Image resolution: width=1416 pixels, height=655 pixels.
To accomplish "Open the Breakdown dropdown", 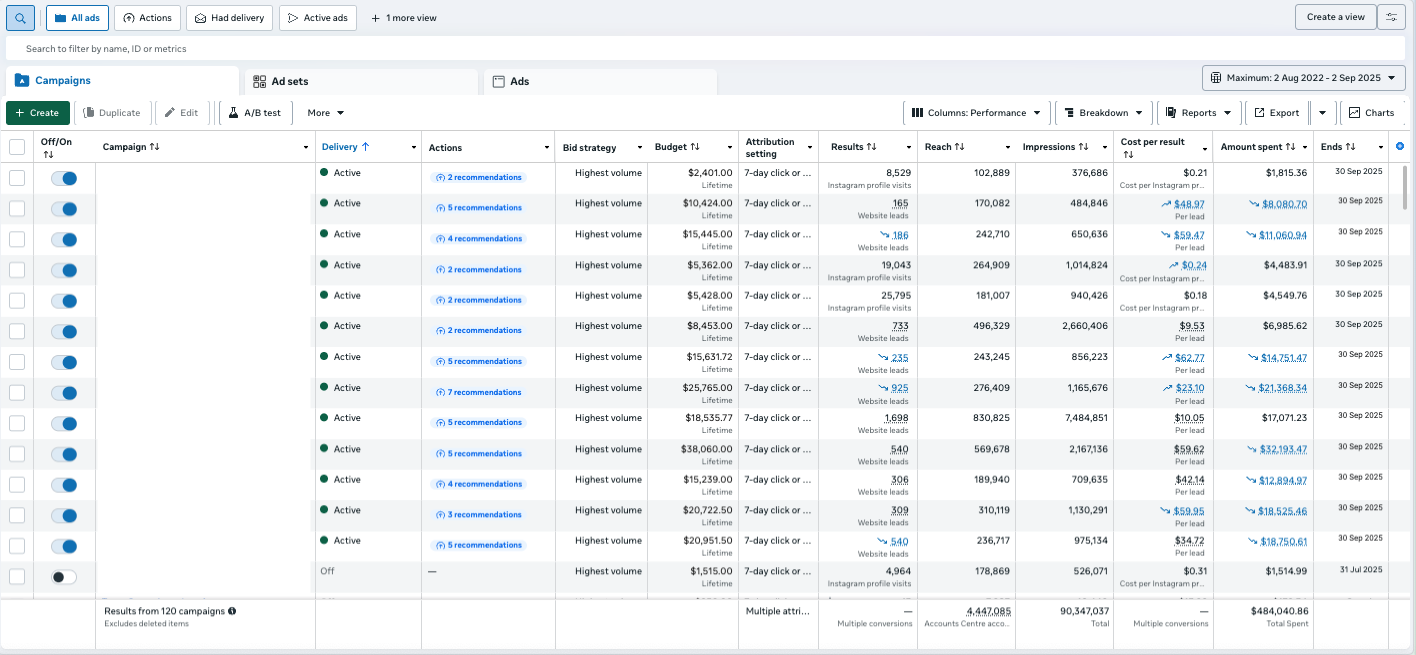I will (x=1103, y=113).
